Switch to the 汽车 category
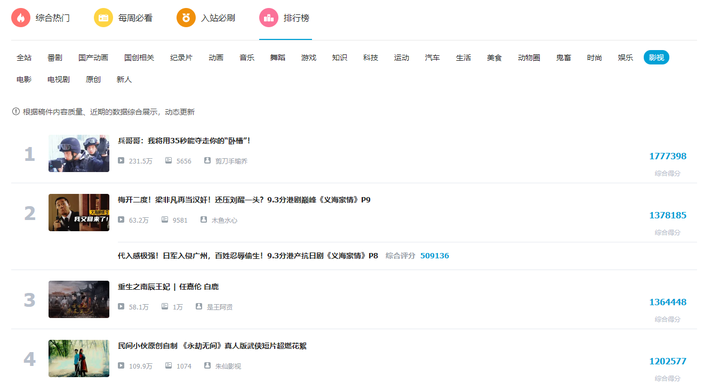Screen dimensions: 720x383 point(432,57)
